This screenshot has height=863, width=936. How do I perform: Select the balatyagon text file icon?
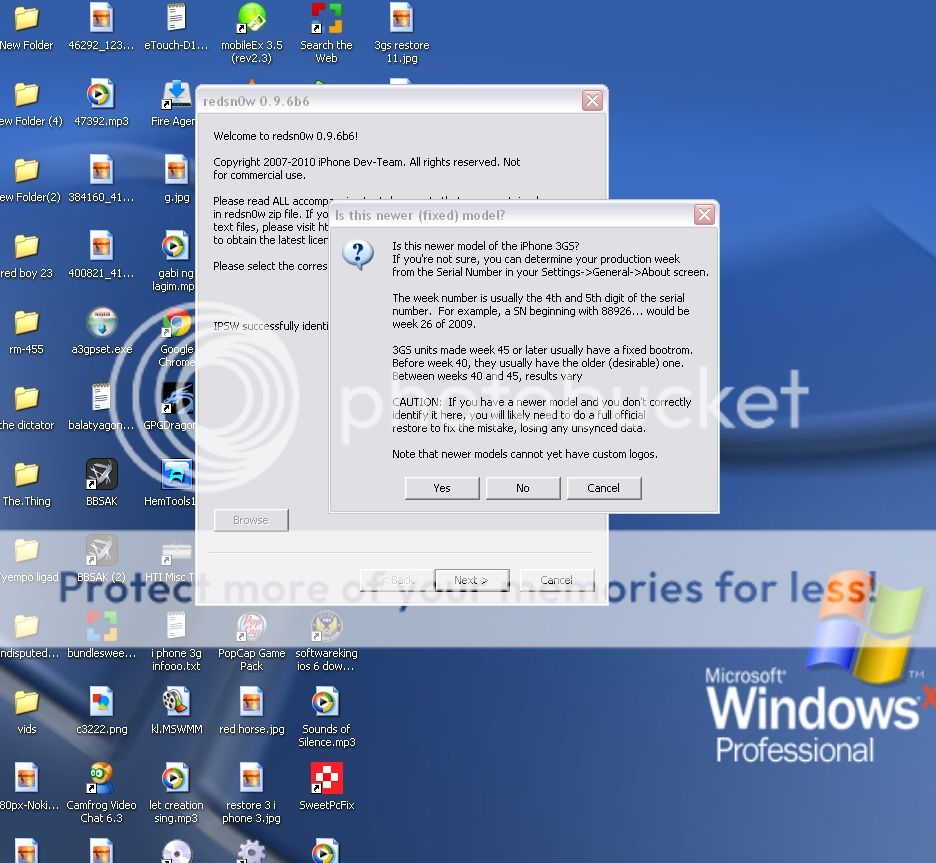pos(101,398)
